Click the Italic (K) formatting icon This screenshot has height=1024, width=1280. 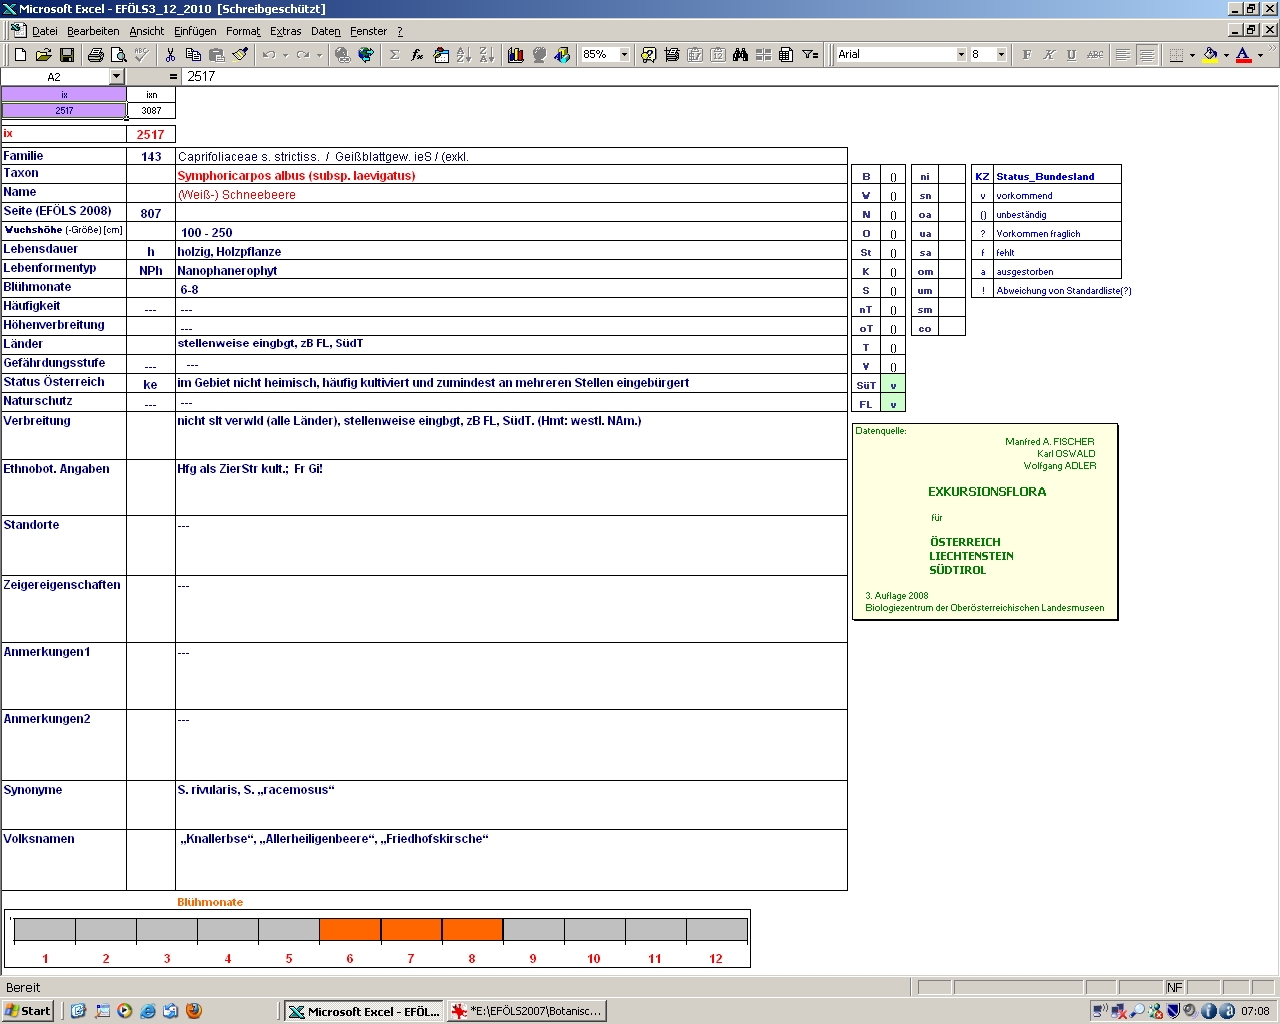pos(1049,55)
